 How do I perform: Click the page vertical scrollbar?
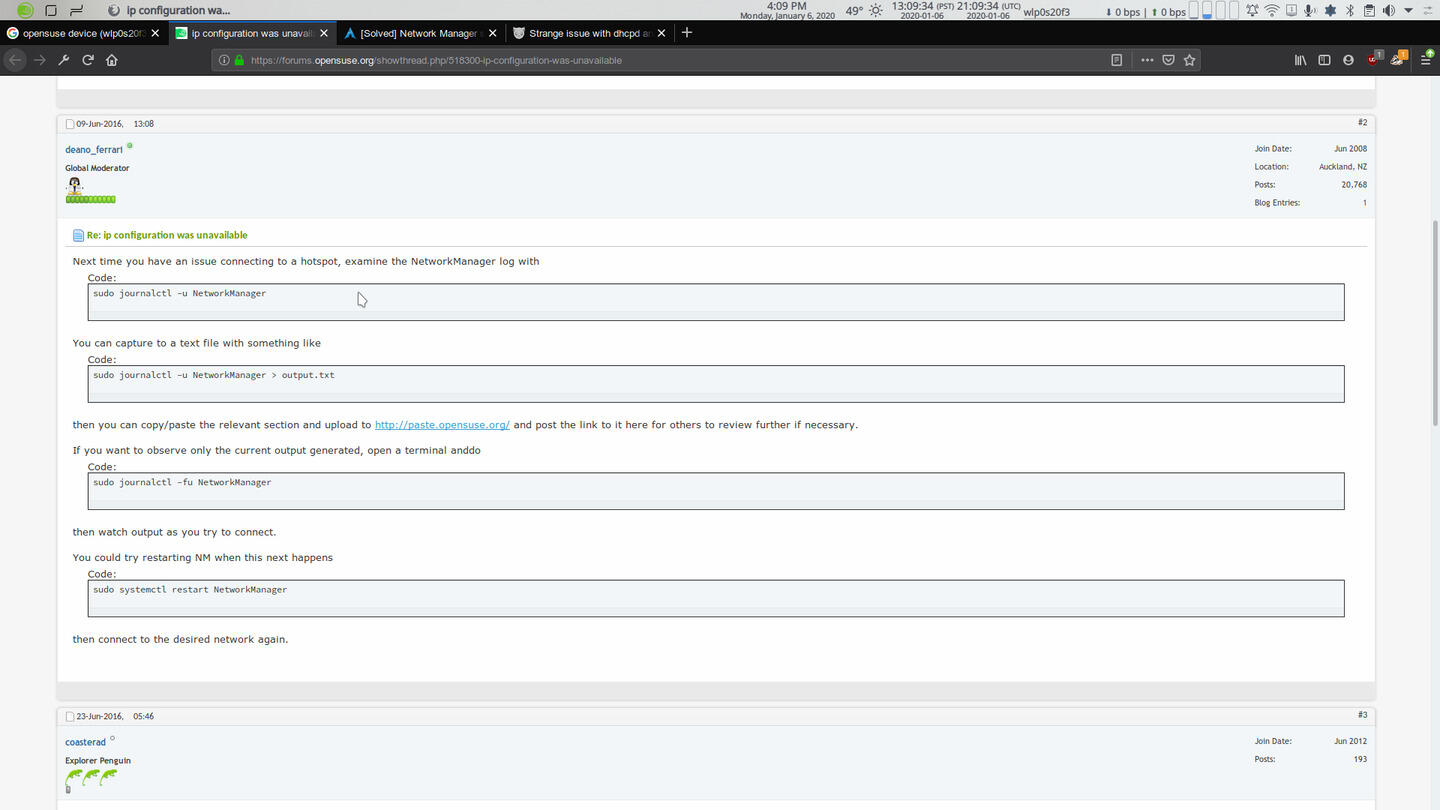tap(1434, 322)
